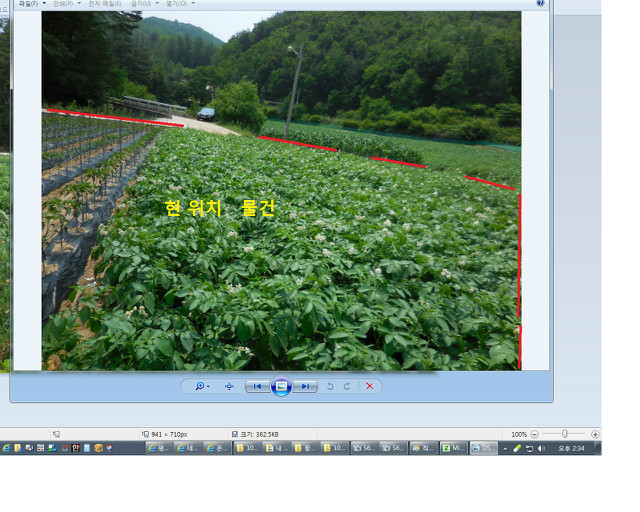The height and width of the screenshot is (512, 640).
Task: Click the blue help question mark icon
Action: (x=540, y=3)
